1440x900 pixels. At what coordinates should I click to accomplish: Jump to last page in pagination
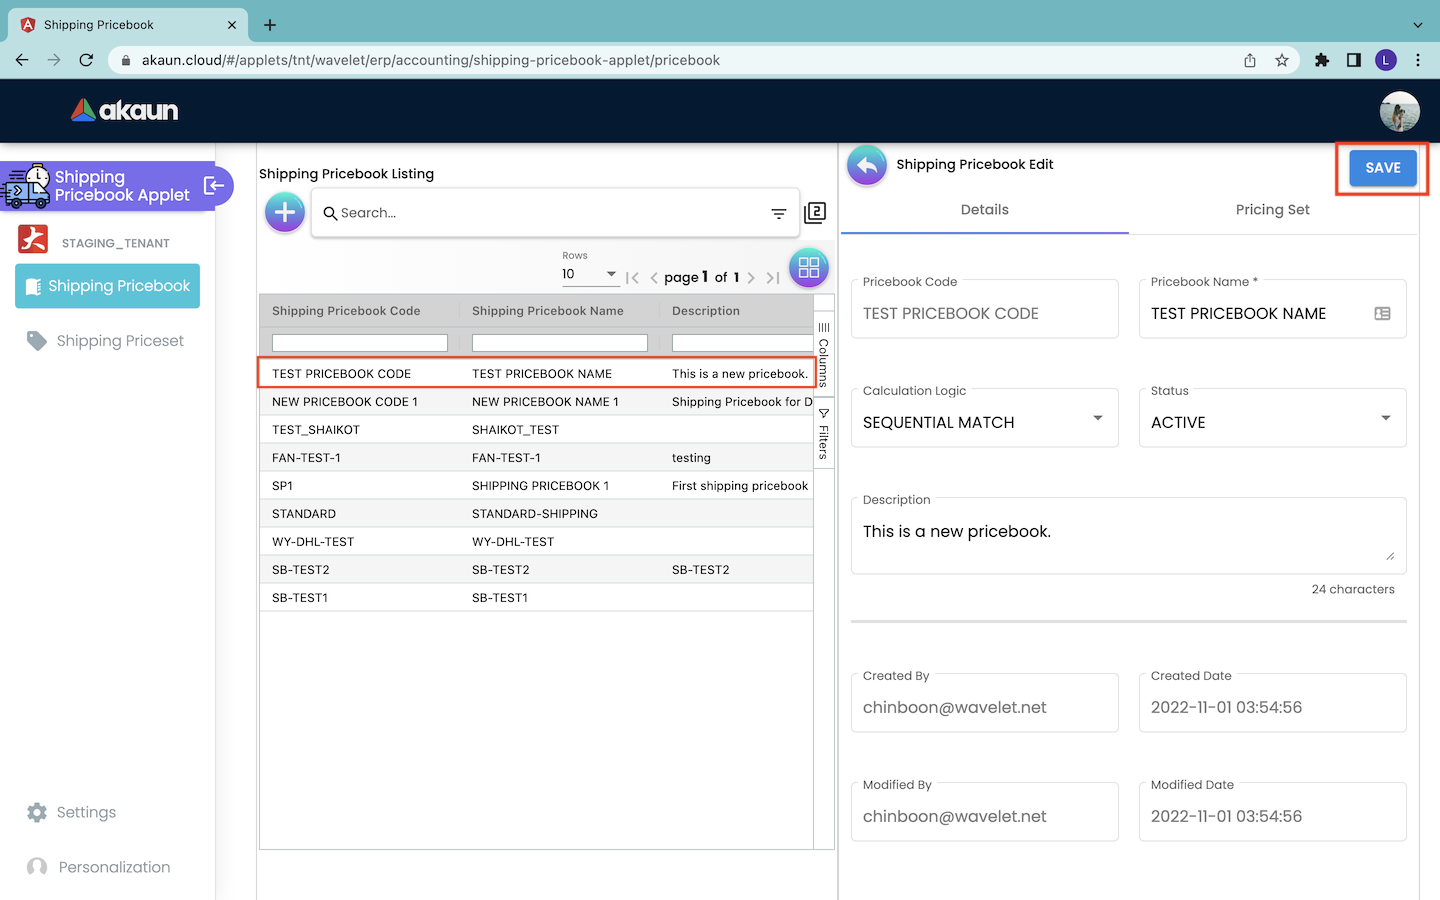772,278
